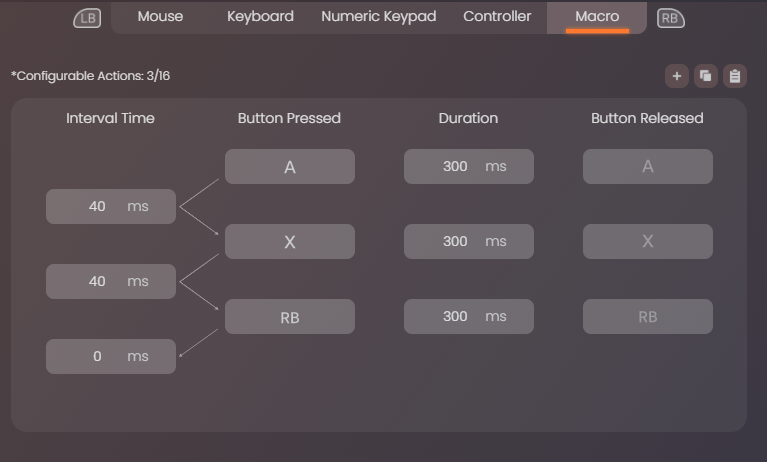Go to the Controller tab
Viewport: 767px width, 462px height.
[x=497, y=17]
